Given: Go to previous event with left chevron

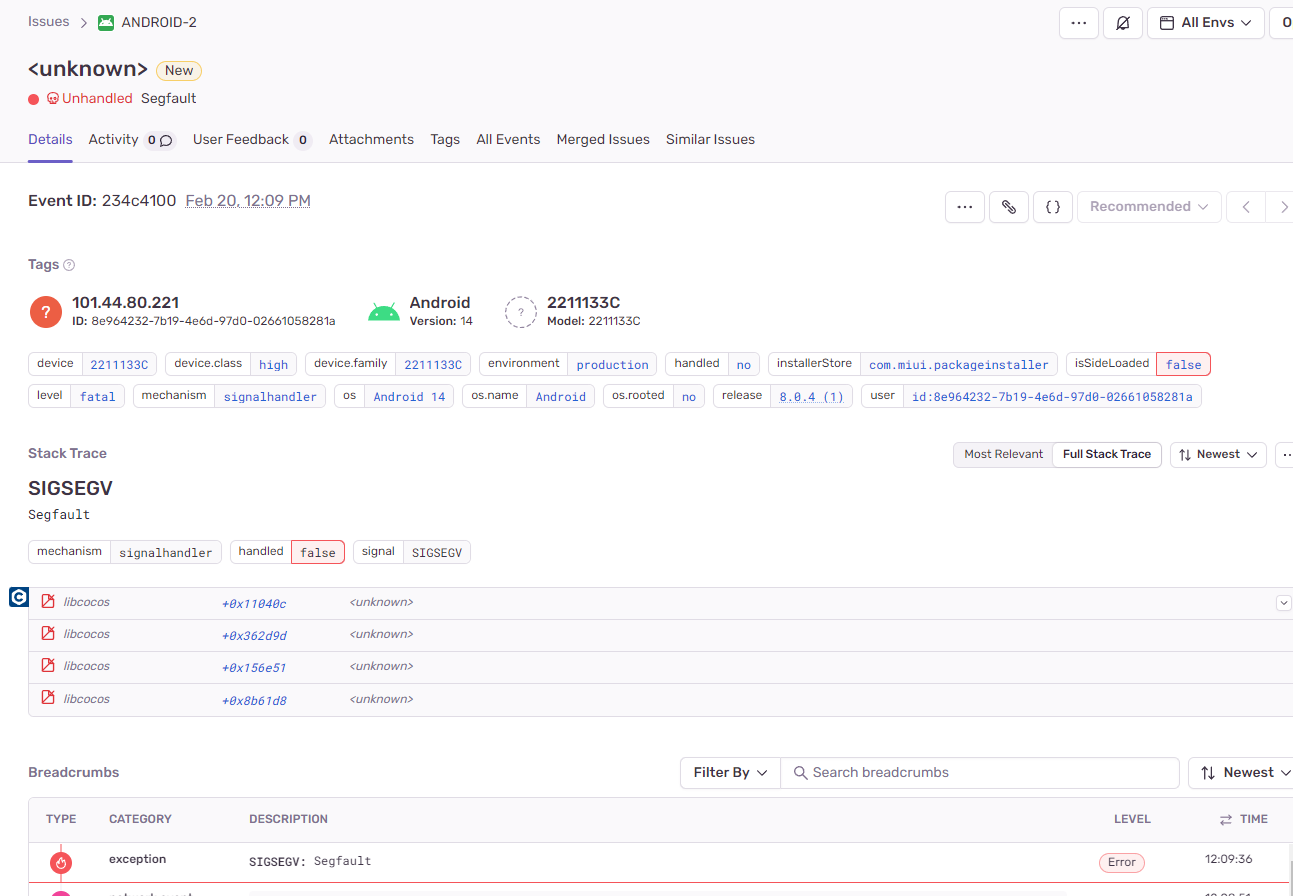Looking at the screenshot, I should point(1246,207).
